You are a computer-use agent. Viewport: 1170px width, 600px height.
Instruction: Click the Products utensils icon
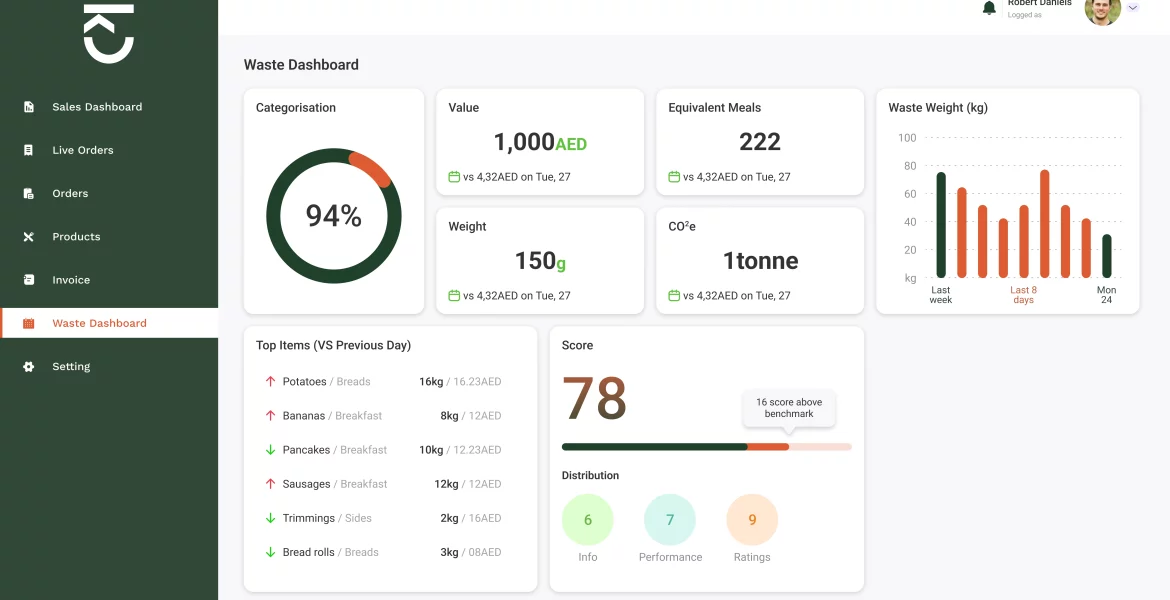[28, 237]
